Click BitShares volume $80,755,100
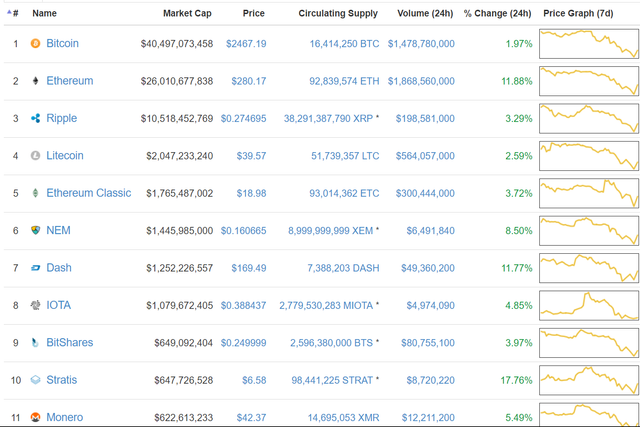Image resolution: width=640 pixels, height=427 pixels. (428, 343)
